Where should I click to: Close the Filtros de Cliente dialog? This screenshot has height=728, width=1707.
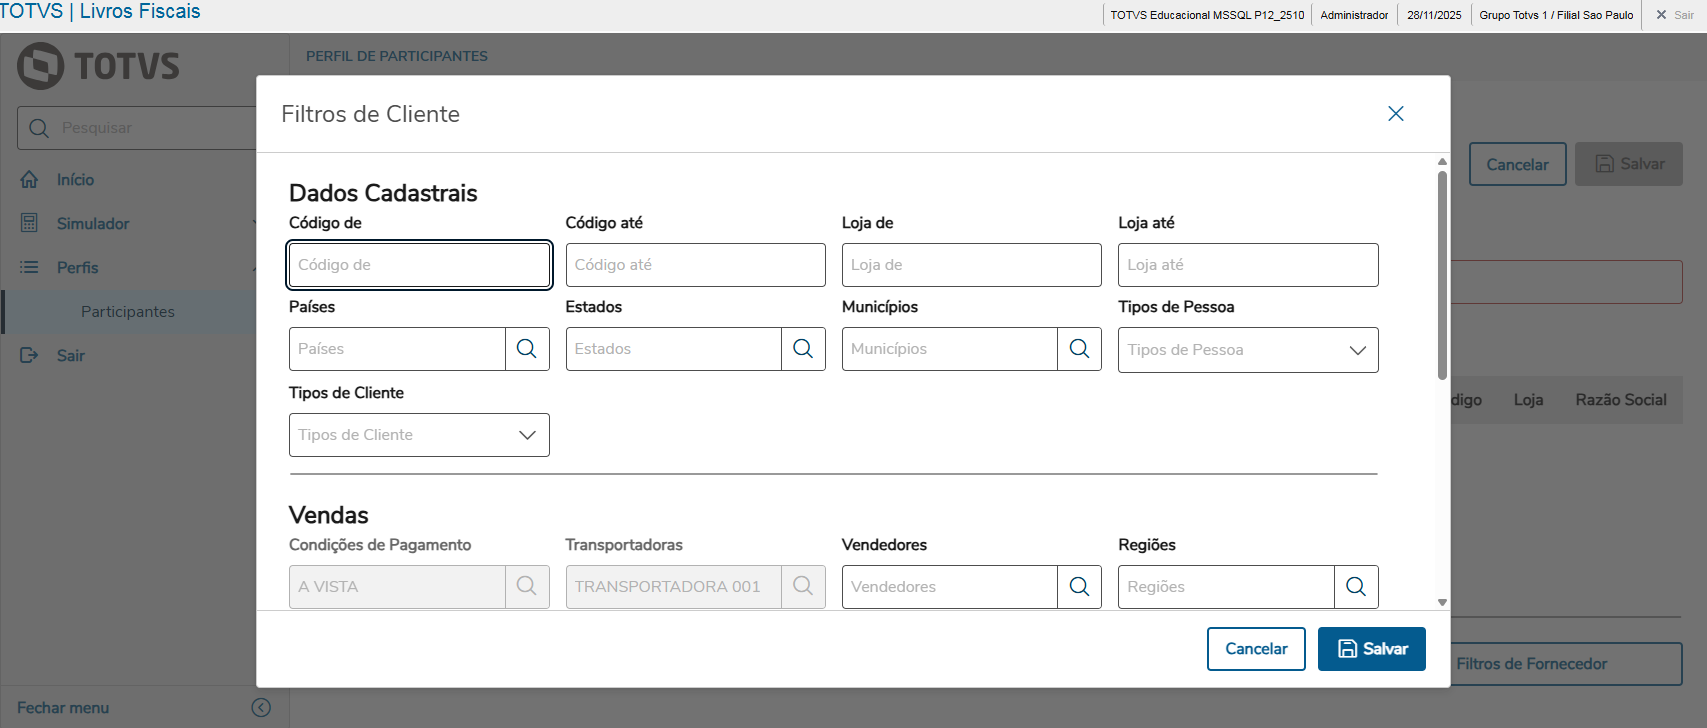[x=1396, y=114]
